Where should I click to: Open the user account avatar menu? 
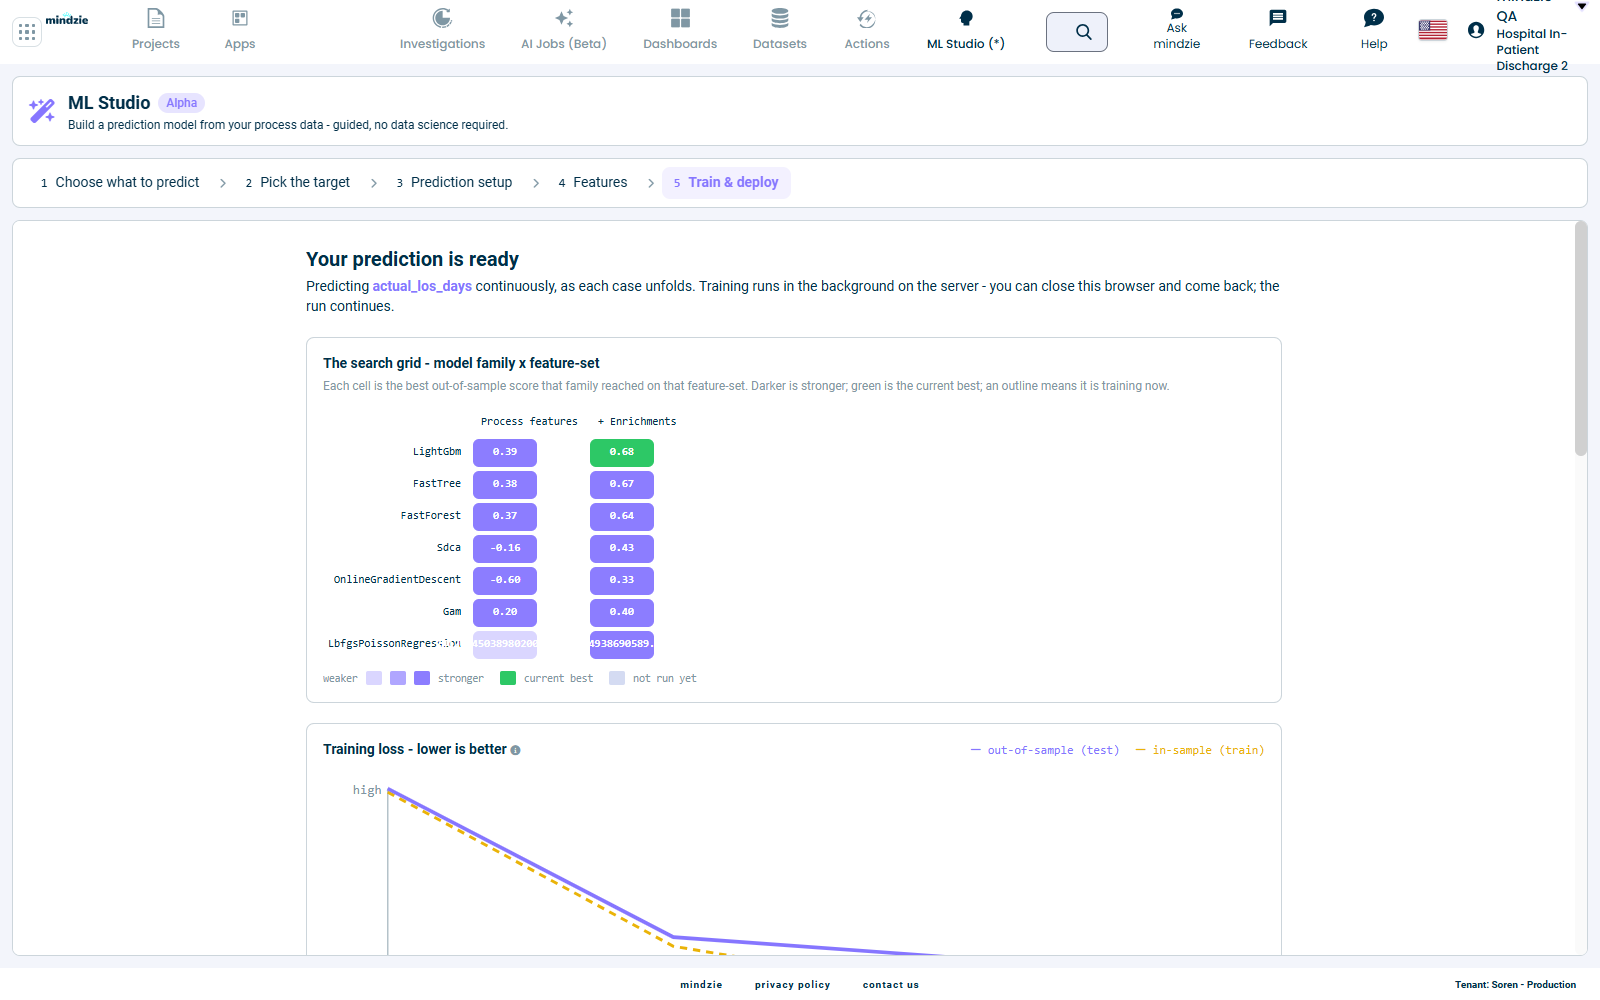click(x=1476, y=30)
